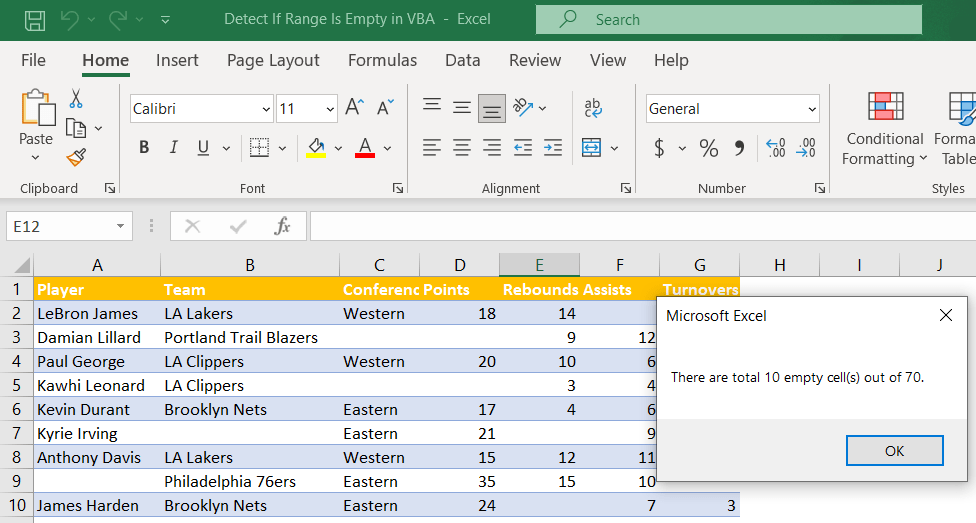
Task: Open Customize Quick Access Toolbar dropdown
Action: click(x=165, y=20)
